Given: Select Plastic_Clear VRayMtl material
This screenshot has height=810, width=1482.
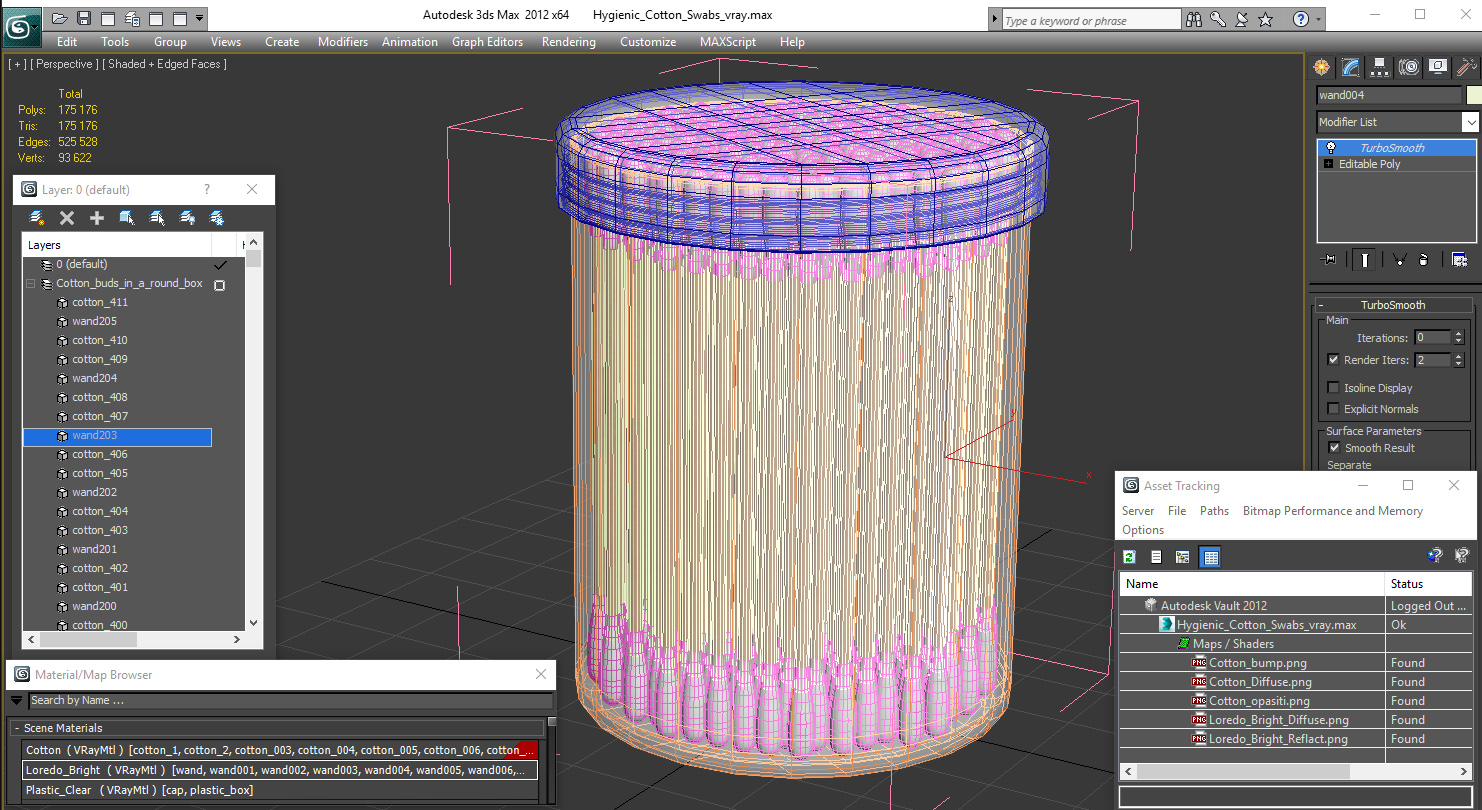Looking at the screenshot, I should click(x=280, y=790).
